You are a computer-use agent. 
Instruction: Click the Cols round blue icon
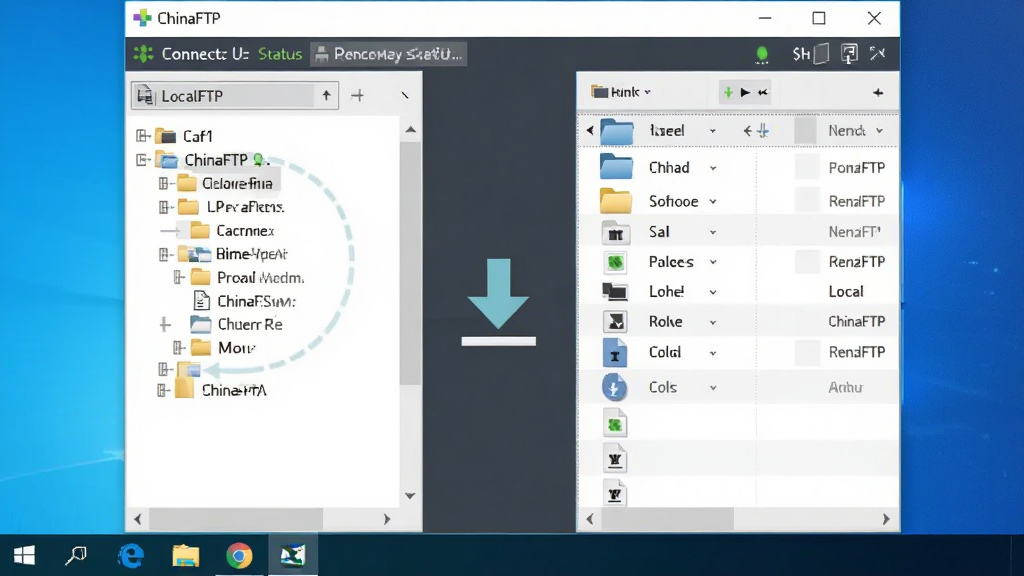pyautogui.click(x=614, y=388)
